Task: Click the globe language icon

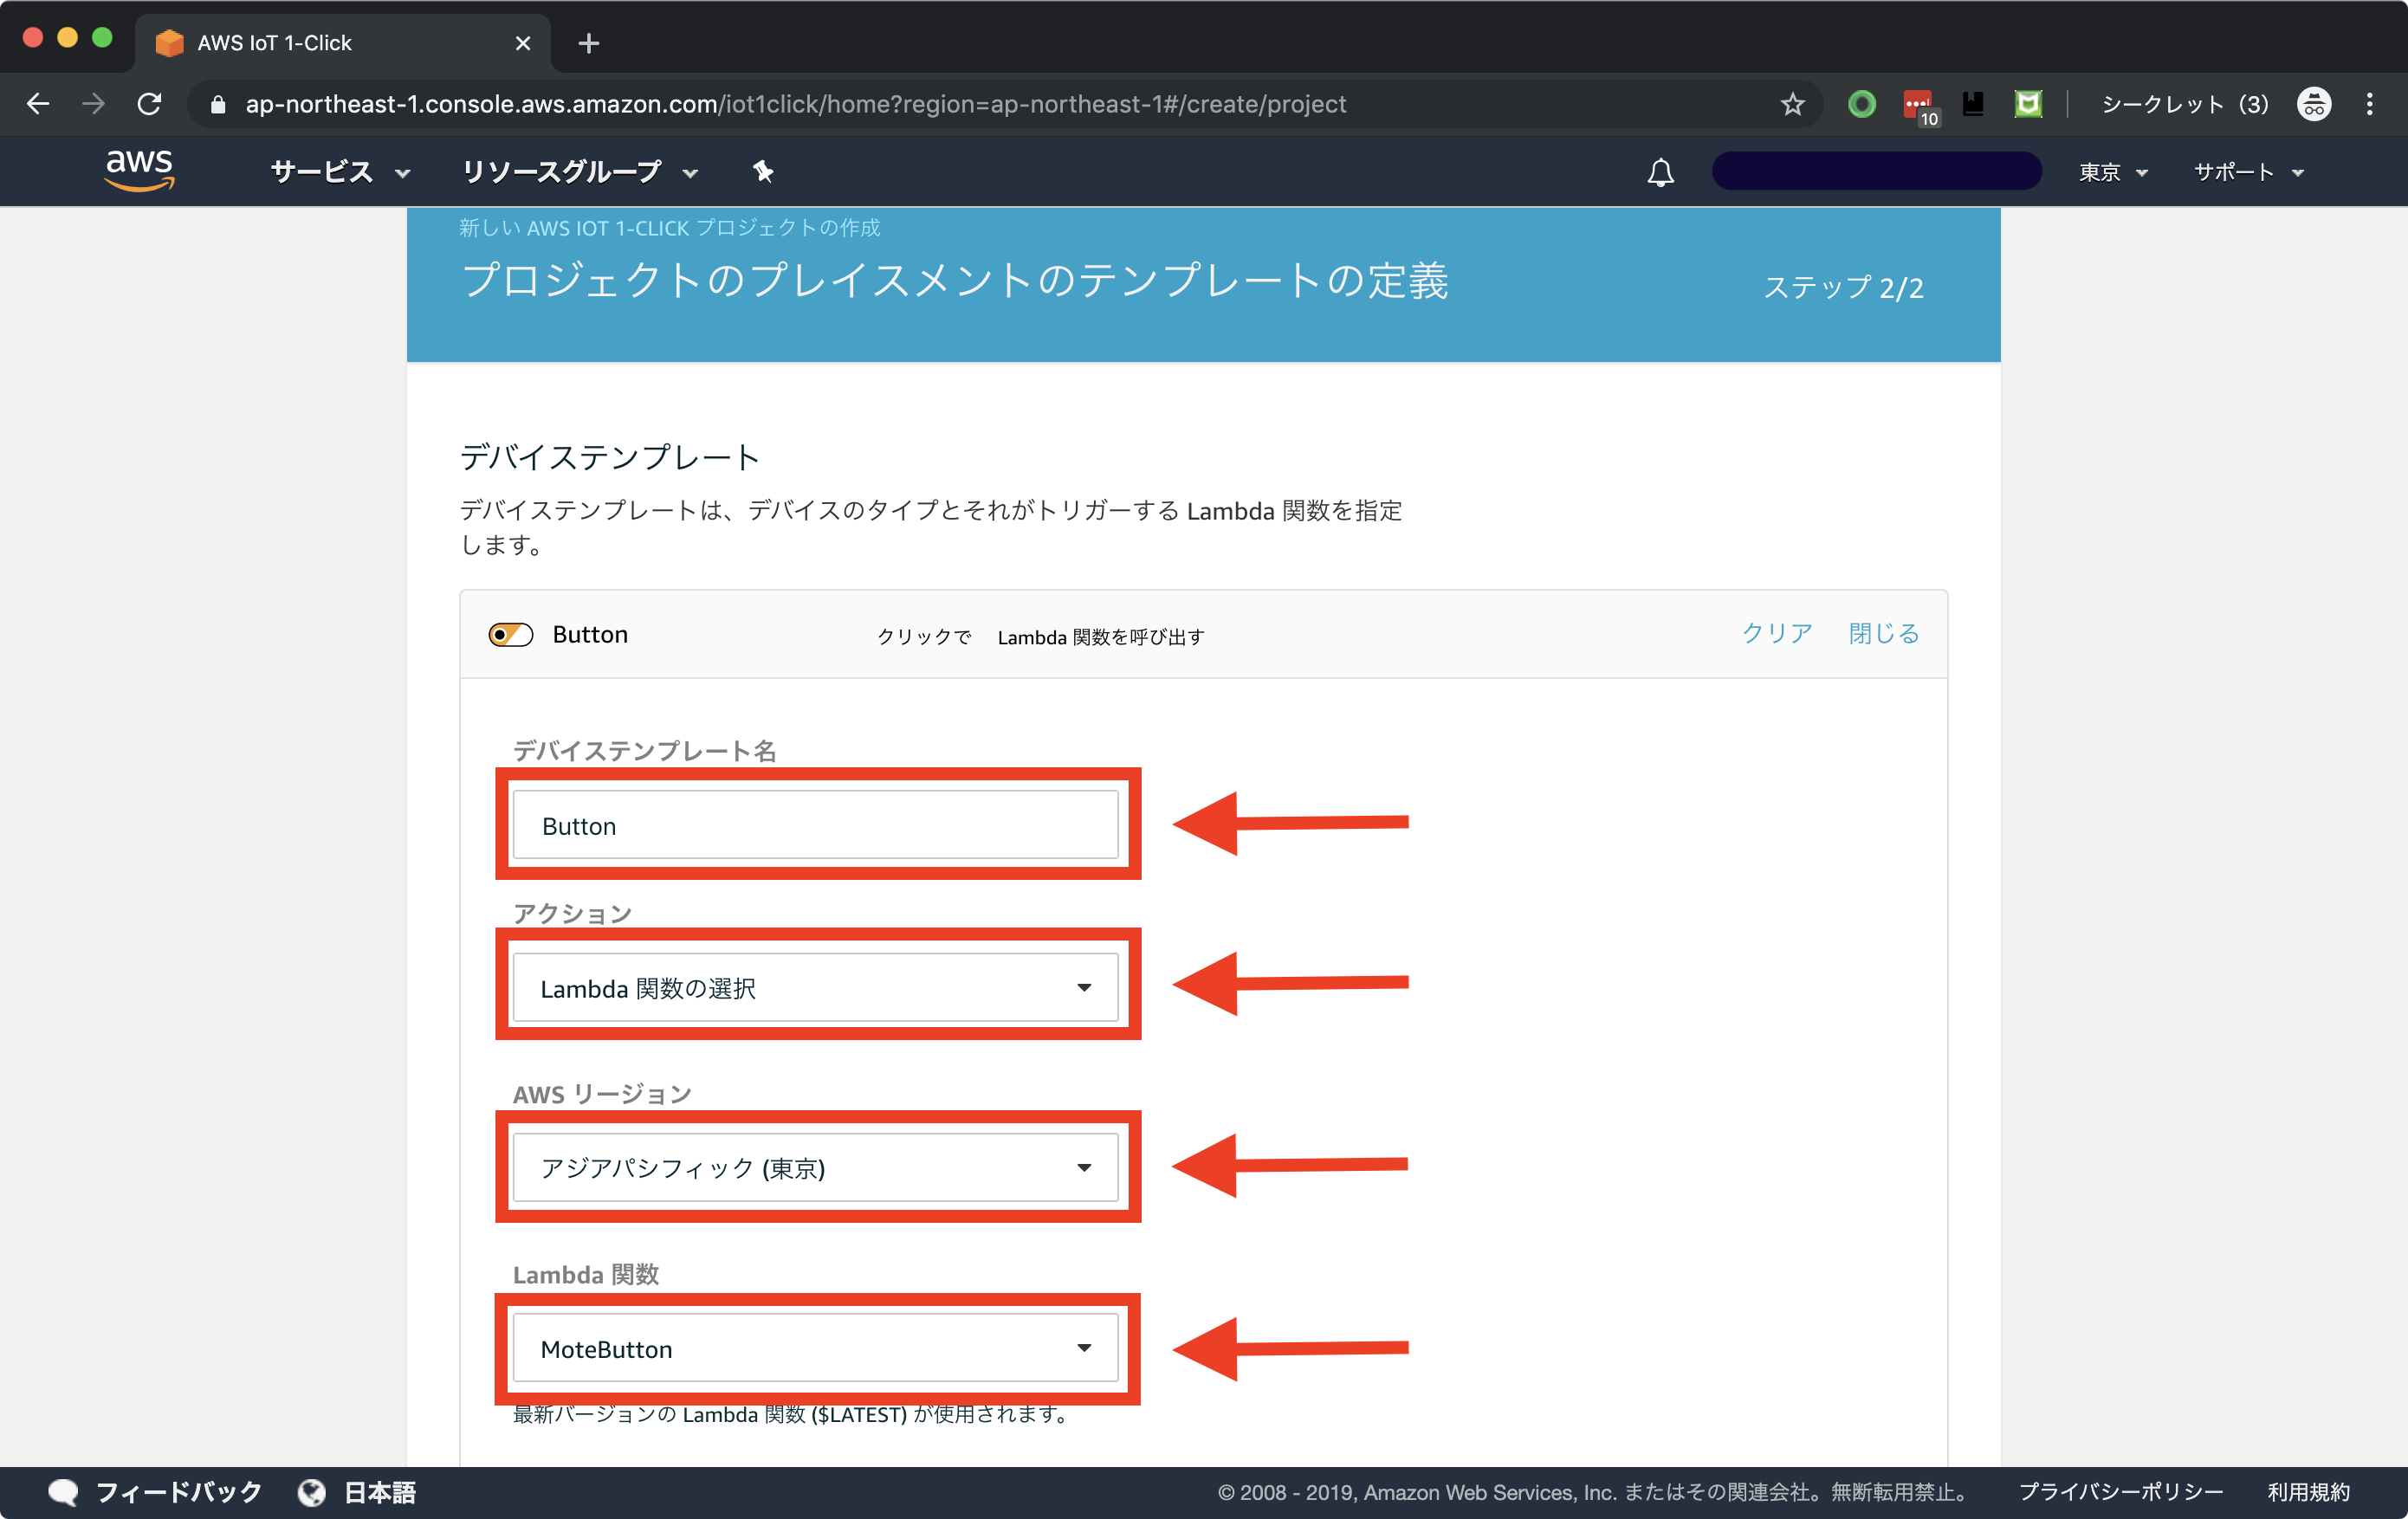Action: [312, 1492]
